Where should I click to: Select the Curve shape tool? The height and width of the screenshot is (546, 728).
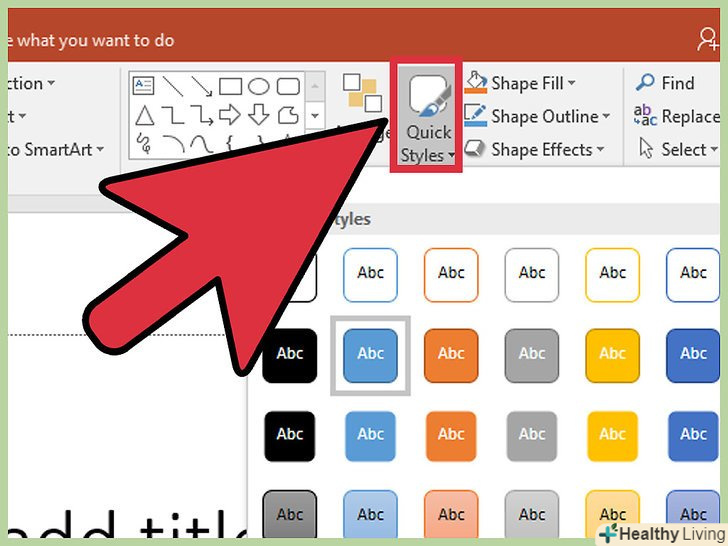[x=202, y=144]
